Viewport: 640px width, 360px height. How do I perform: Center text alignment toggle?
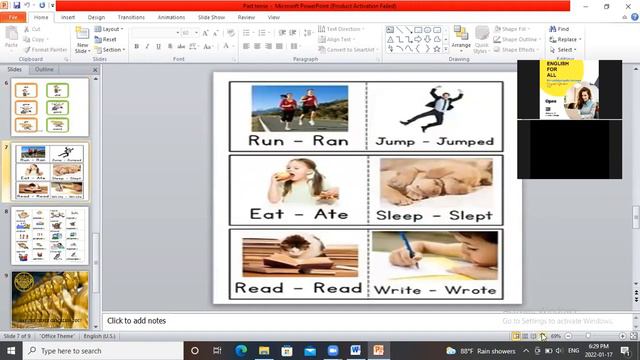pyautogui.click(x=257, y=47)
